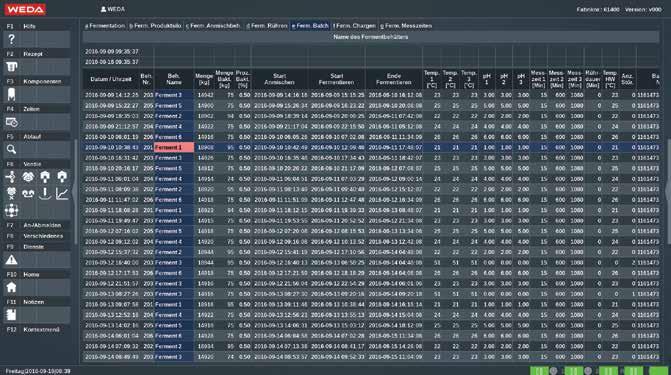Open the 'd Ferm. Rühren' tab
This screenshot has width=671, height=375.
click(x=267, y=26)
